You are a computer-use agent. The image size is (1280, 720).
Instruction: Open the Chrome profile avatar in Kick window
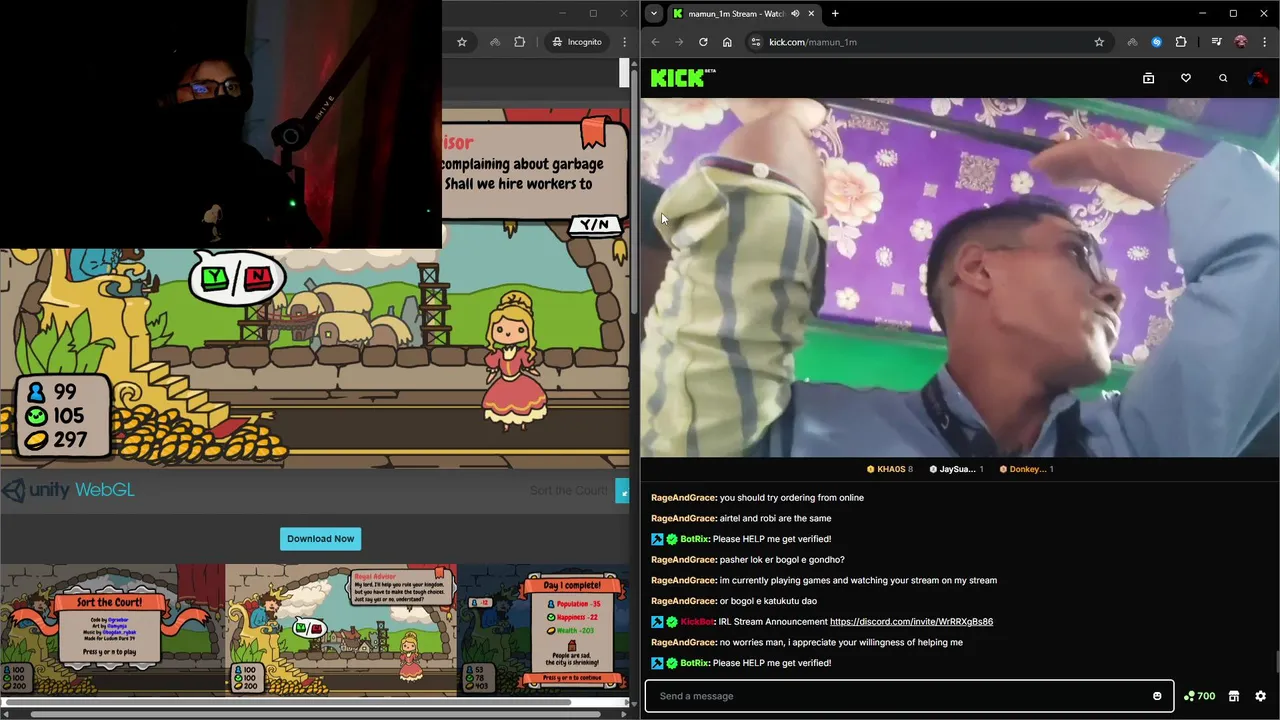tap(1241, 42)
